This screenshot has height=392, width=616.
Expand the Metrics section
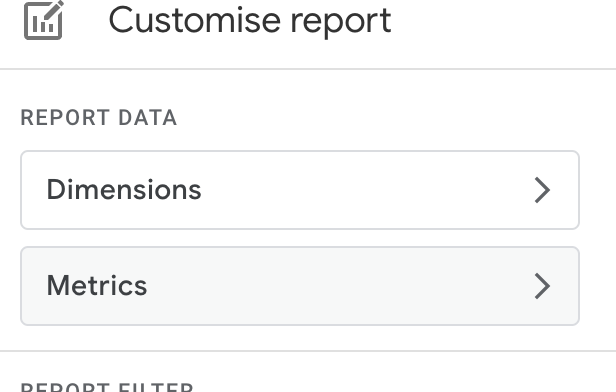coord(300,286)
